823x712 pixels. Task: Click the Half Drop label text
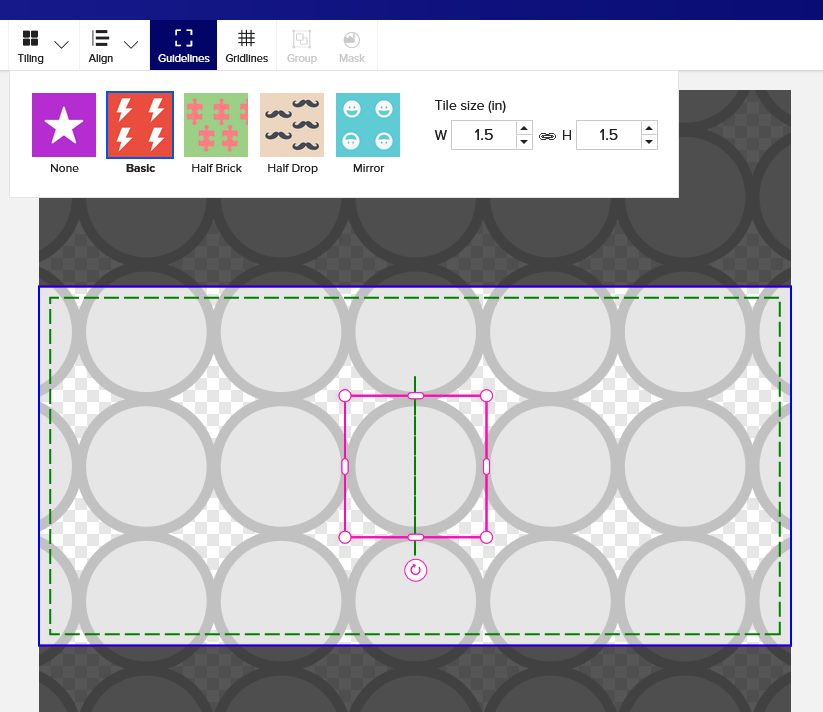[x=292, y=168]
